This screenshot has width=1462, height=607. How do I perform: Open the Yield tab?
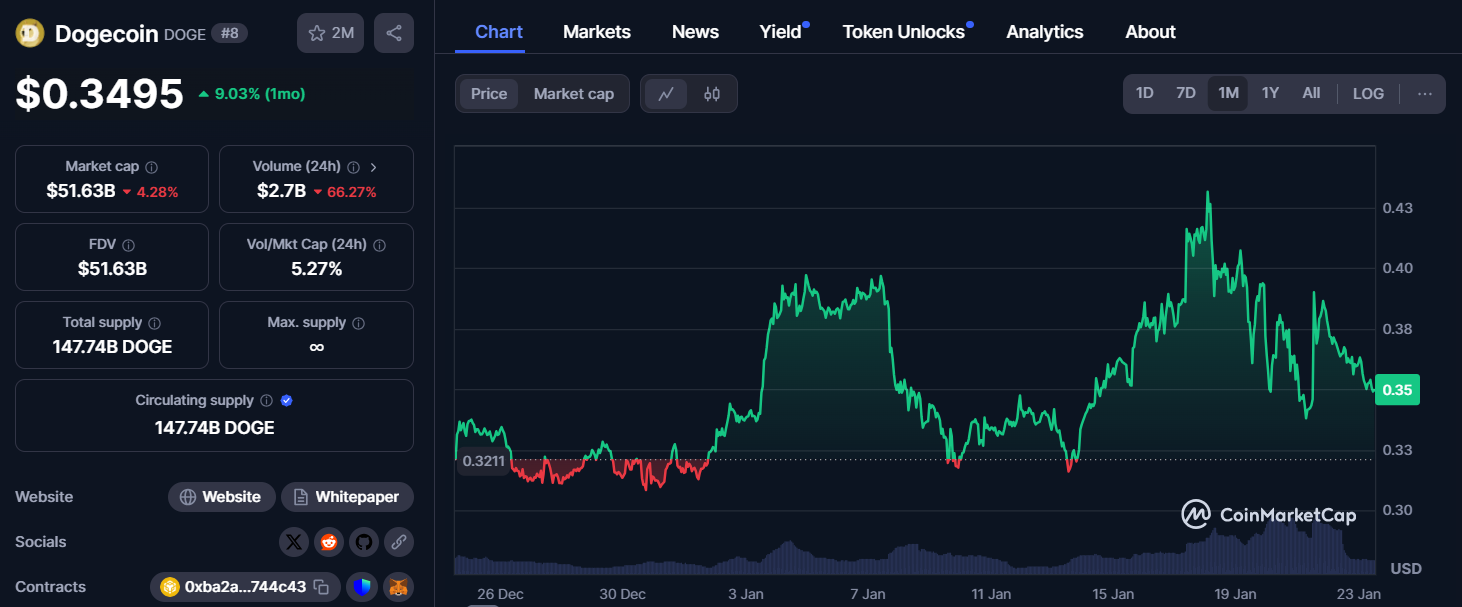pos(781,32)
